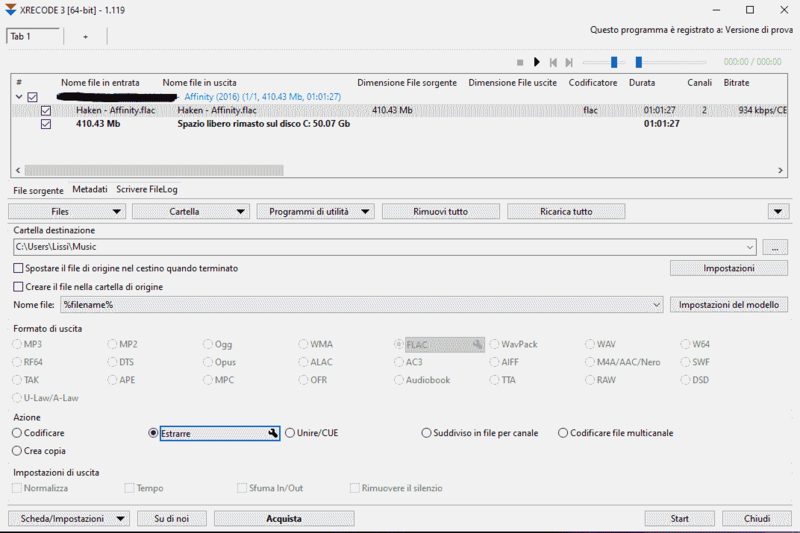Browse destination folder with the ... button
The image size is (800, 533).
775,247
